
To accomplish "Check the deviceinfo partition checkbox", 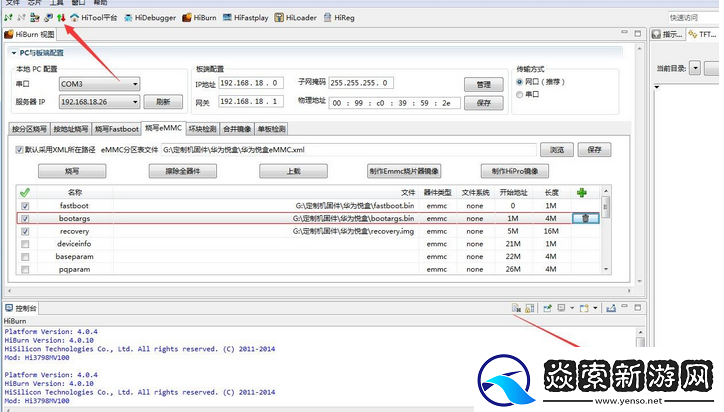I will 25,244.
